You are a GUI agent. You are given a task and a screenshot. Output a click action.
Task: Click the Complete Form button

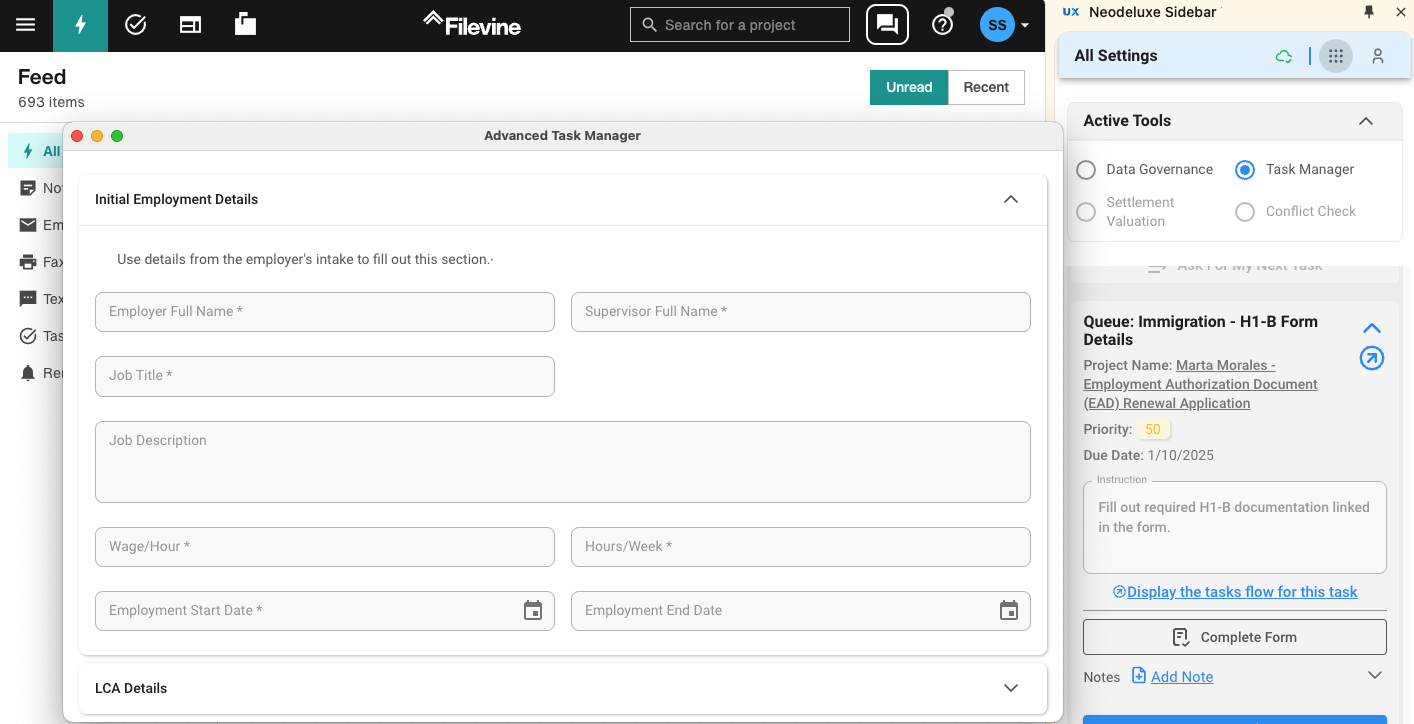(x=1235, y=637)
